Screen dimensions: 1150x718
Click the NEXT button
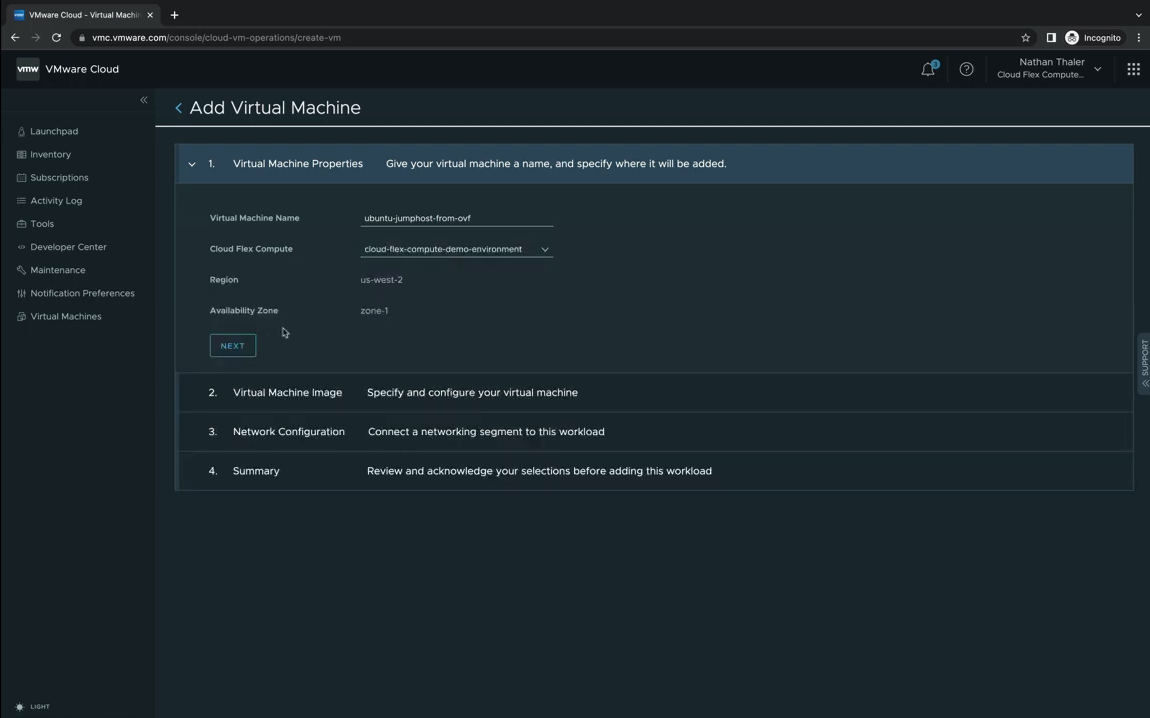(x=232, y=345)
